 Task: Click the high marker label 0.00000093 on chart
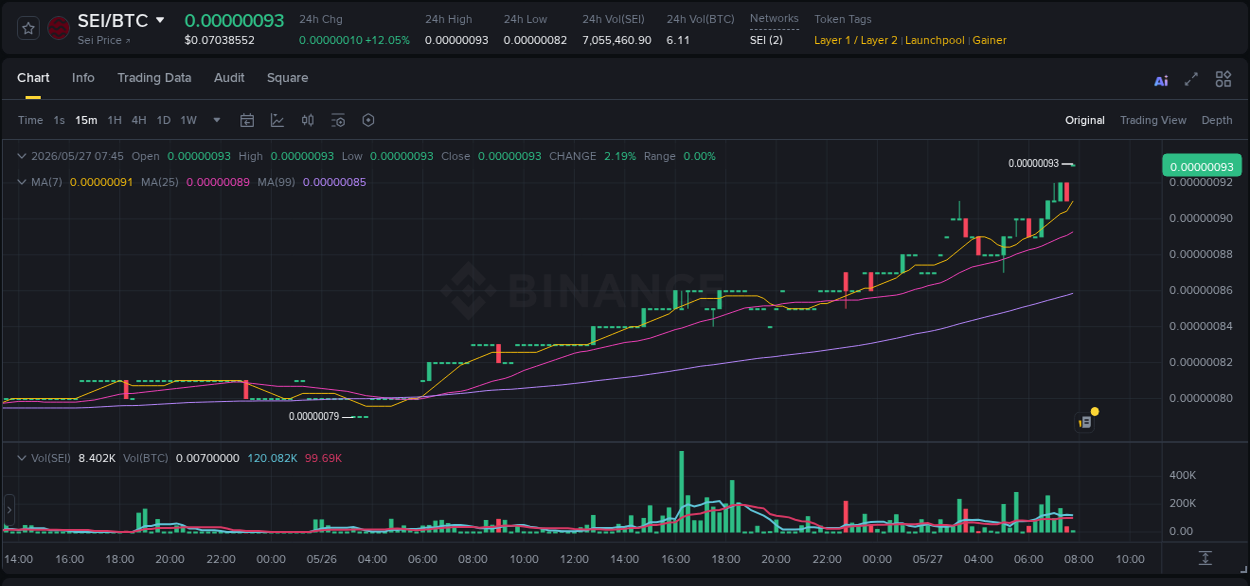pyautogui.click(x=1033, y=163)
